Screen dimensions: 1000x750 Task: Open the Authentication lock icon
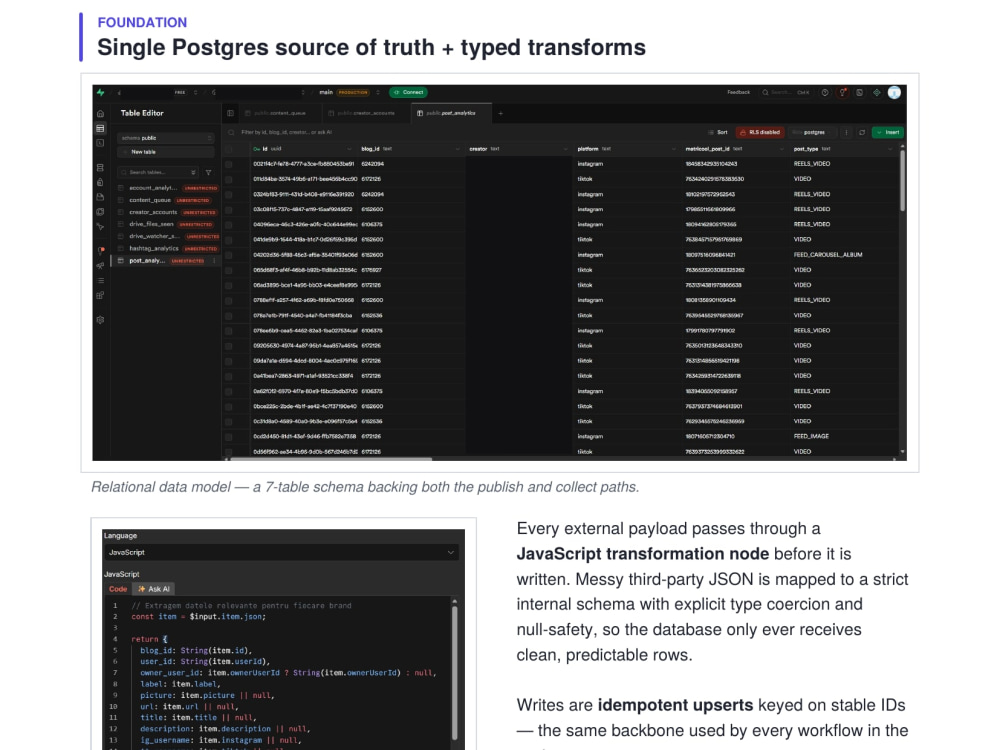pyautogui.click(x=101, y=182)
